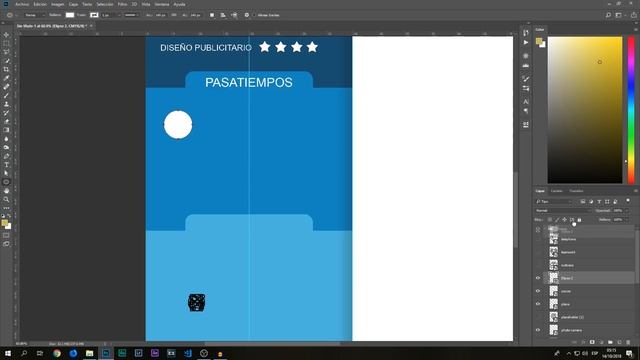Click the add layer mask icon

coord(592,342)
